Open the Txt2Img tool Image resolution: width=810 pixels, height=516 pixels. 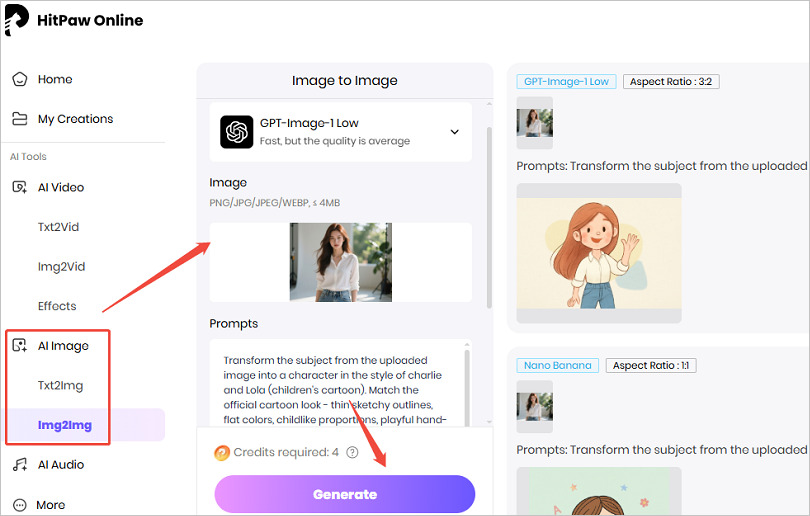coord(60,385)
